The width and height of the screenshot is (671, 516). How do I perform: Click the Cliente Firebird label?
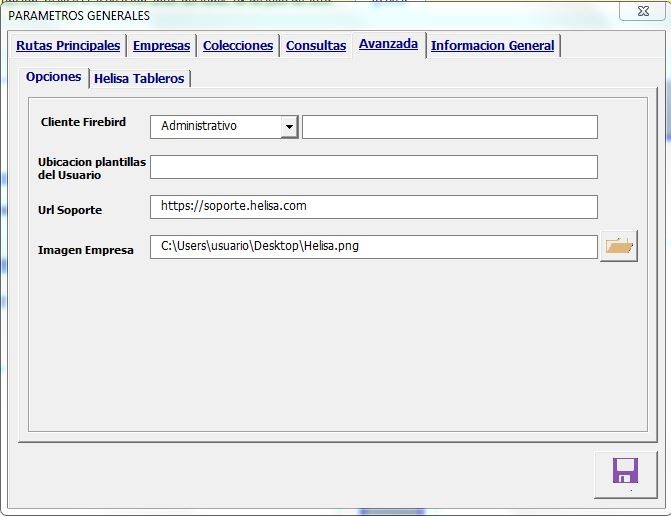coord(83,122)
